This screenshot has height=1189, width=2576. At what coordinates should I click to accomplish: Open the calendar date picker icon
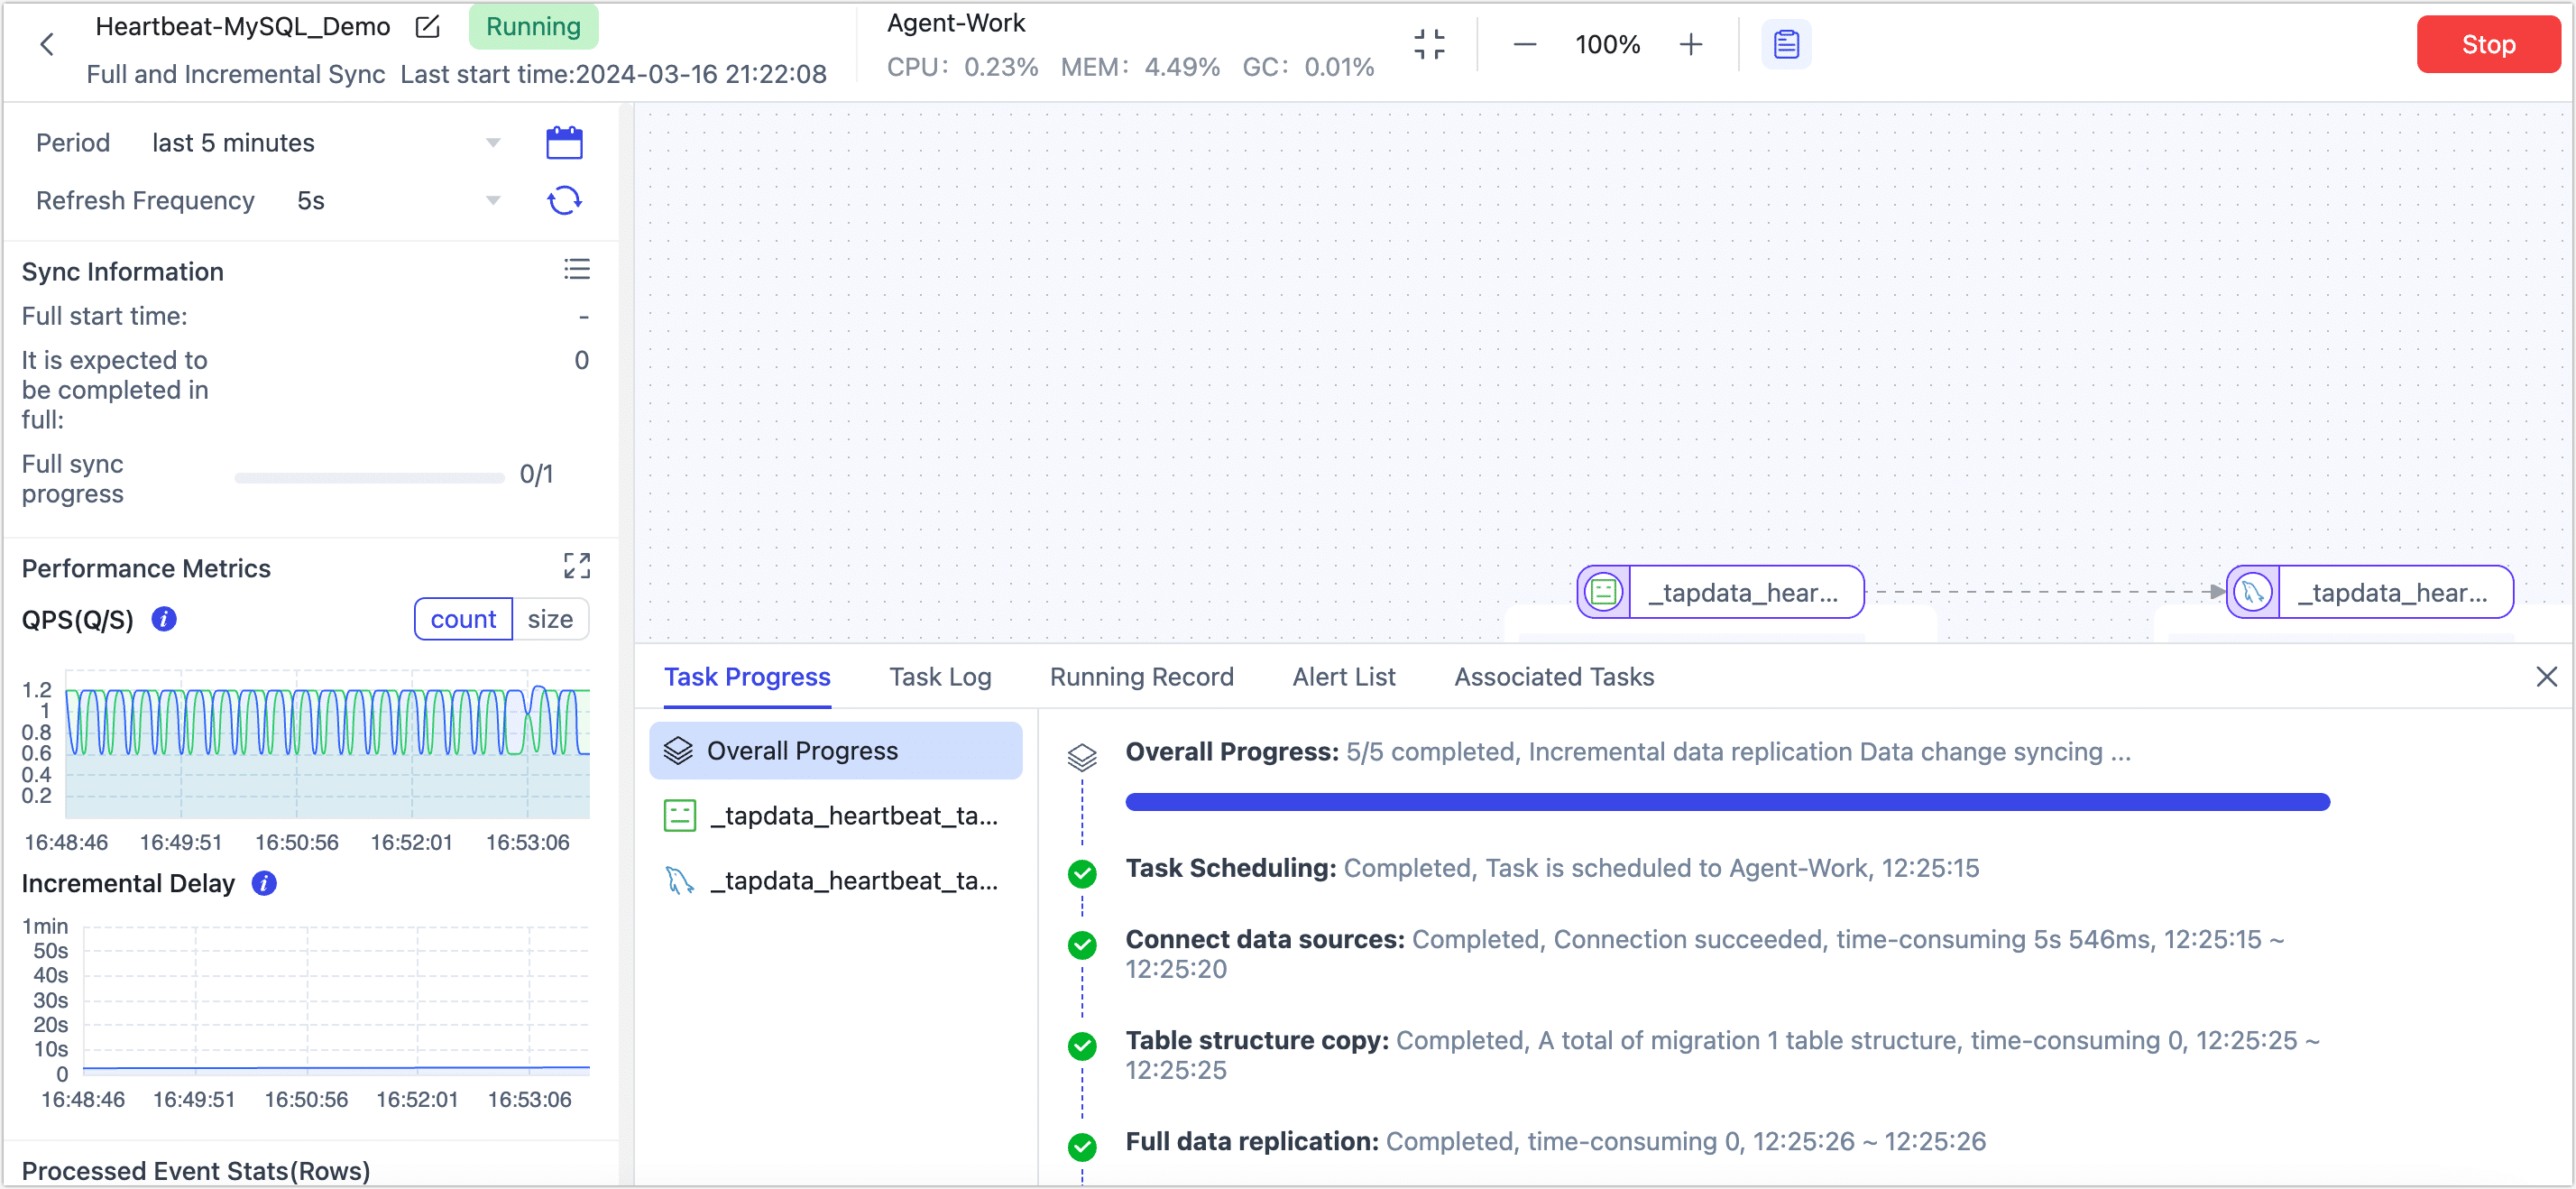pos(564,143)
